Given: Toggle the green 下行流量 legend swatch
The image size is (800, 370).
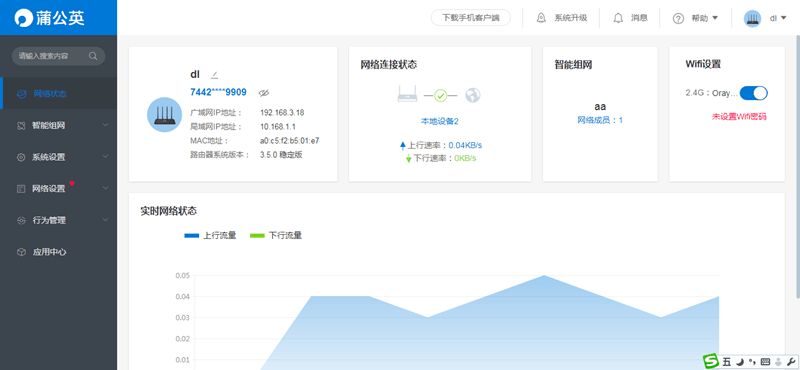Looking at the screenshot, I should [x=257, y=235].
